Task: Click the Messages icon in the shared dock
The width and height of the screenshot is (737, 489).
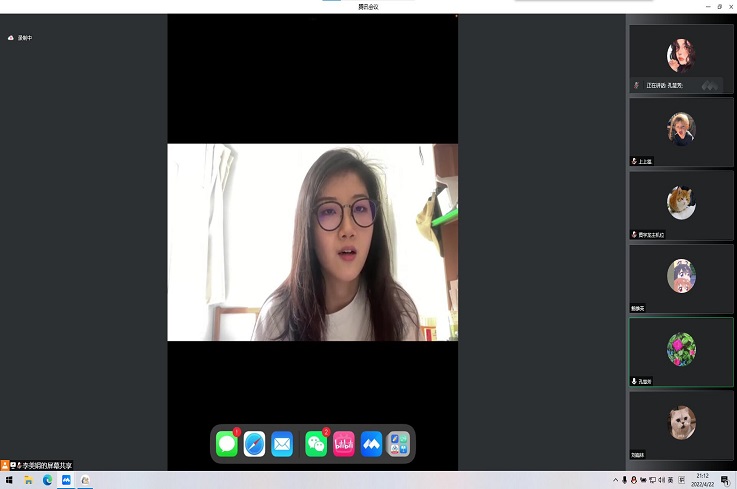Action: pyautogui.click(x=227, y=443)
